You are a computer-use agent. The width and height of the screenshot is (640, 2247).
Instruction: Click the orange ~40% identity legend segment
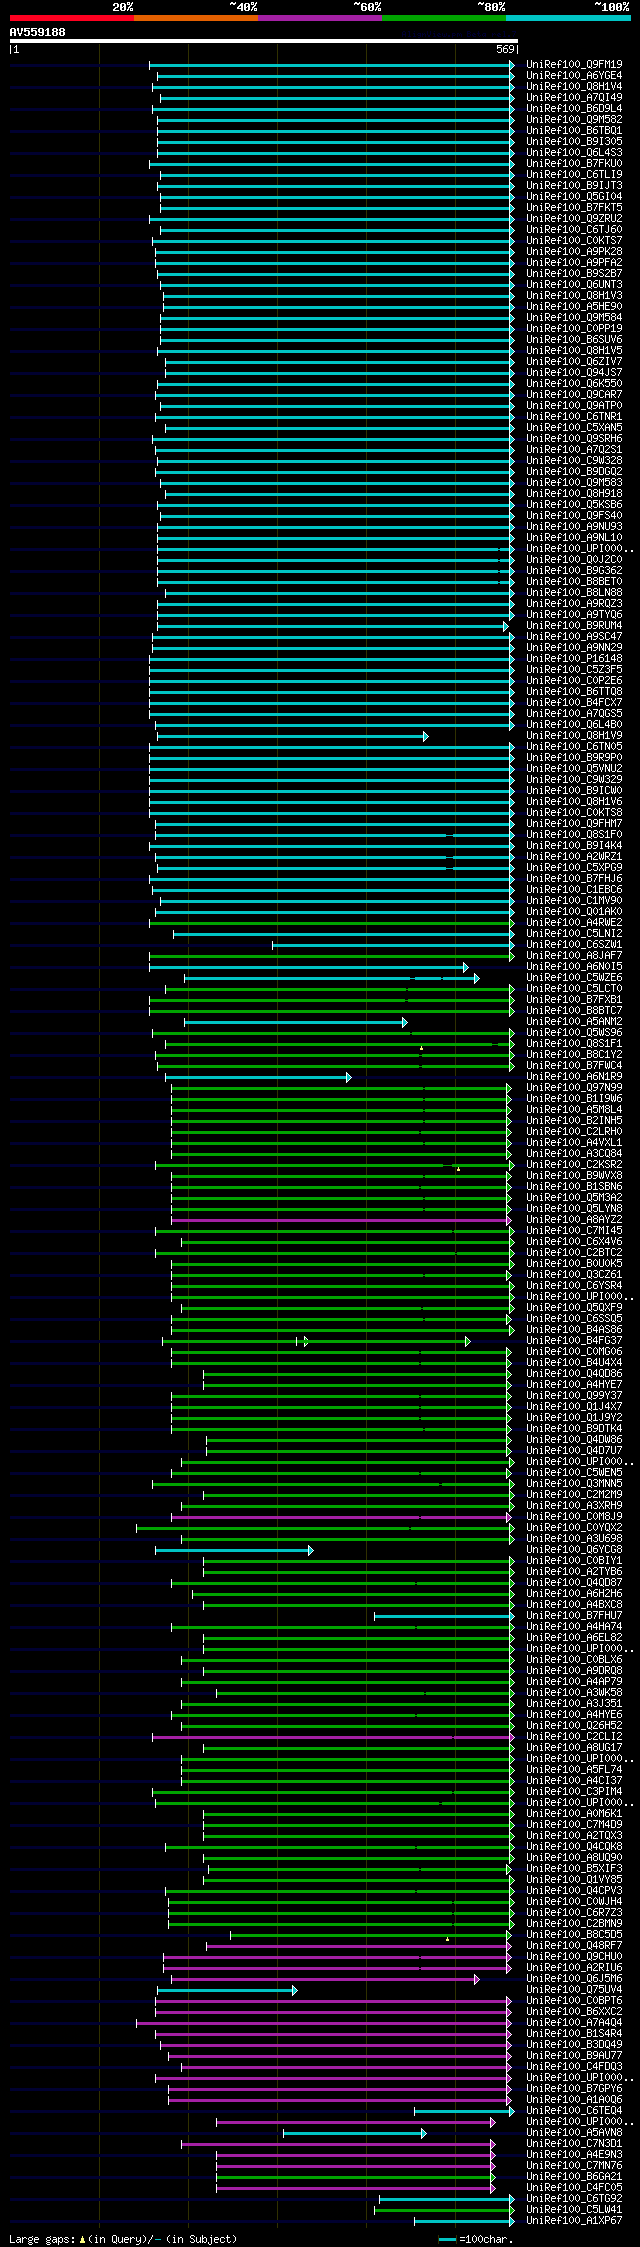point(195,18)
